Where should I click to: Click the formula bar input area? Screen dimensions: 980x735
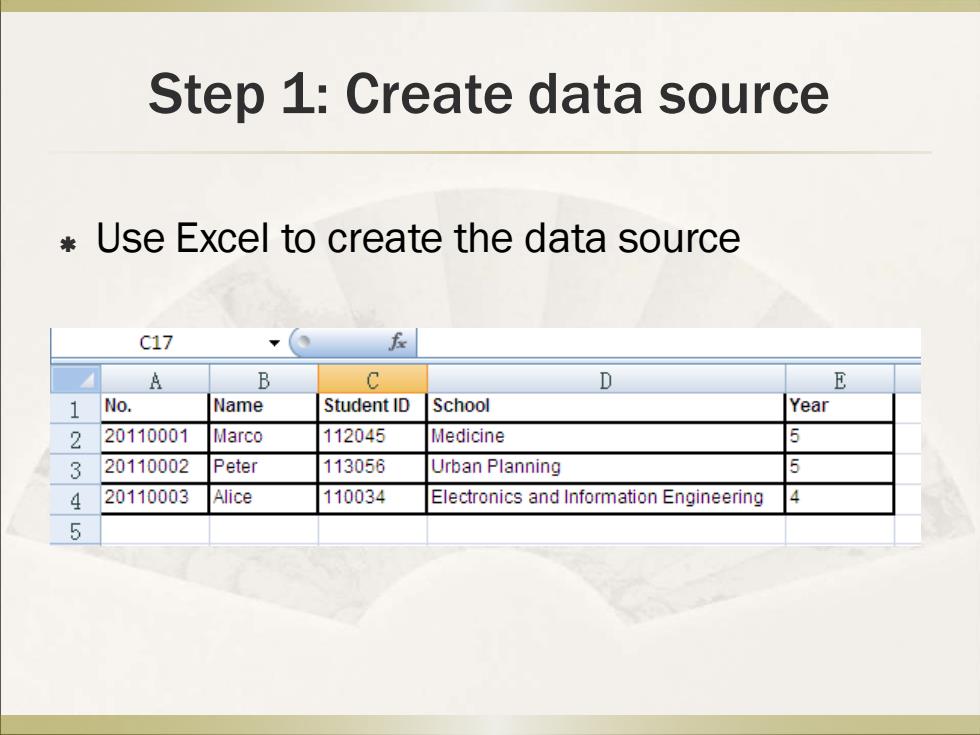pyautogui.click(x=669, y=342)
